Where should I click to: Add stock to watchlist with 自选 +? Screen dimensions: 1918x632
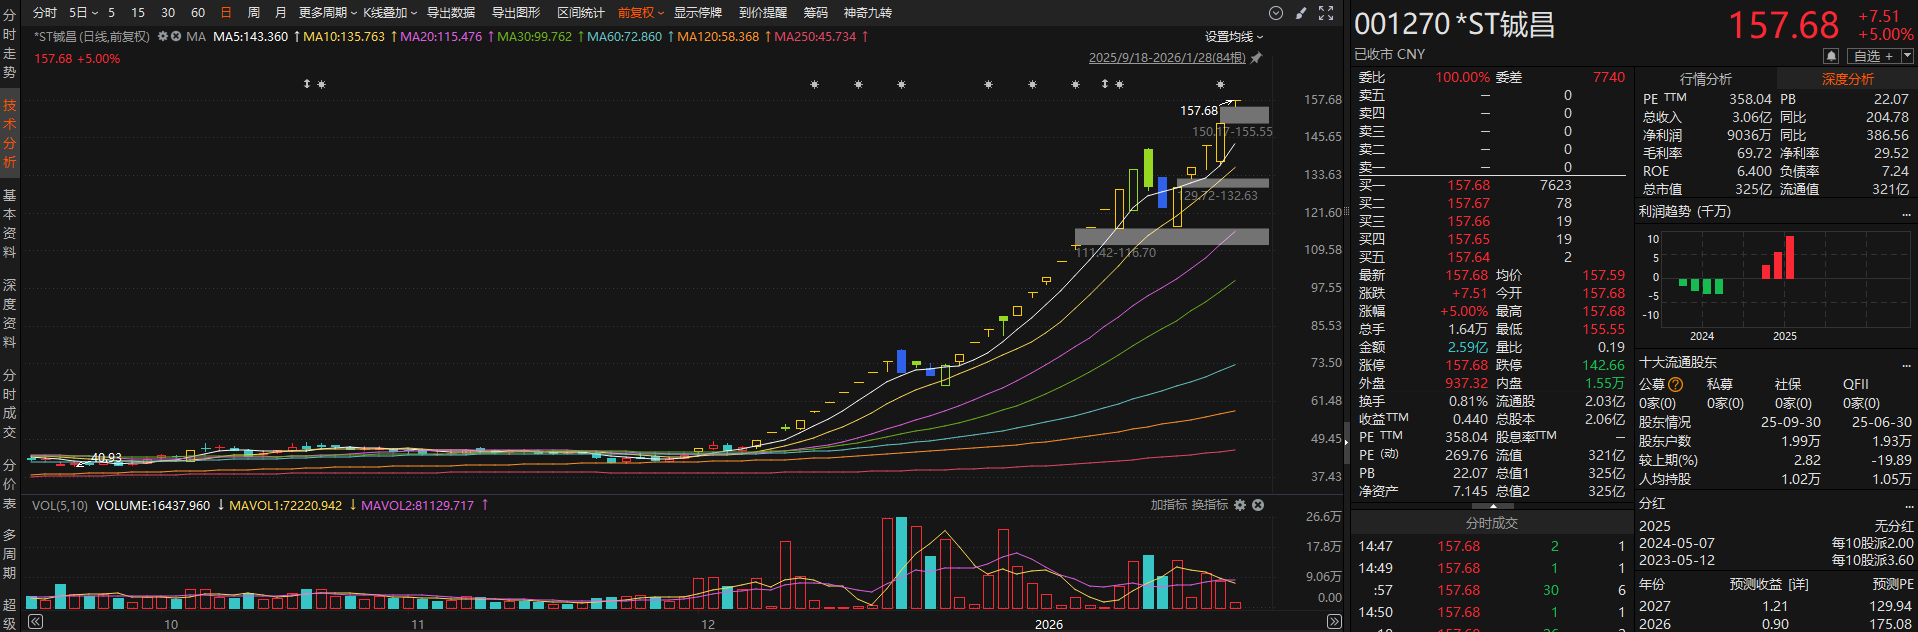[x=1872, y=56]
